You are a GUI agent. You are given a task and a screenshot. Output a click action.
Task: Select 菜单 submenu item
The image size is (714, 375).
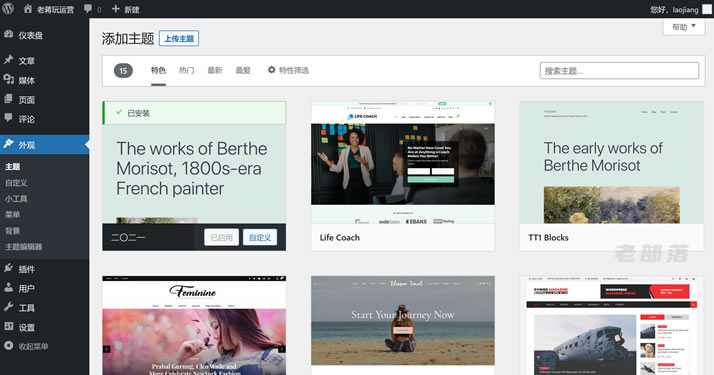point(13,214)
